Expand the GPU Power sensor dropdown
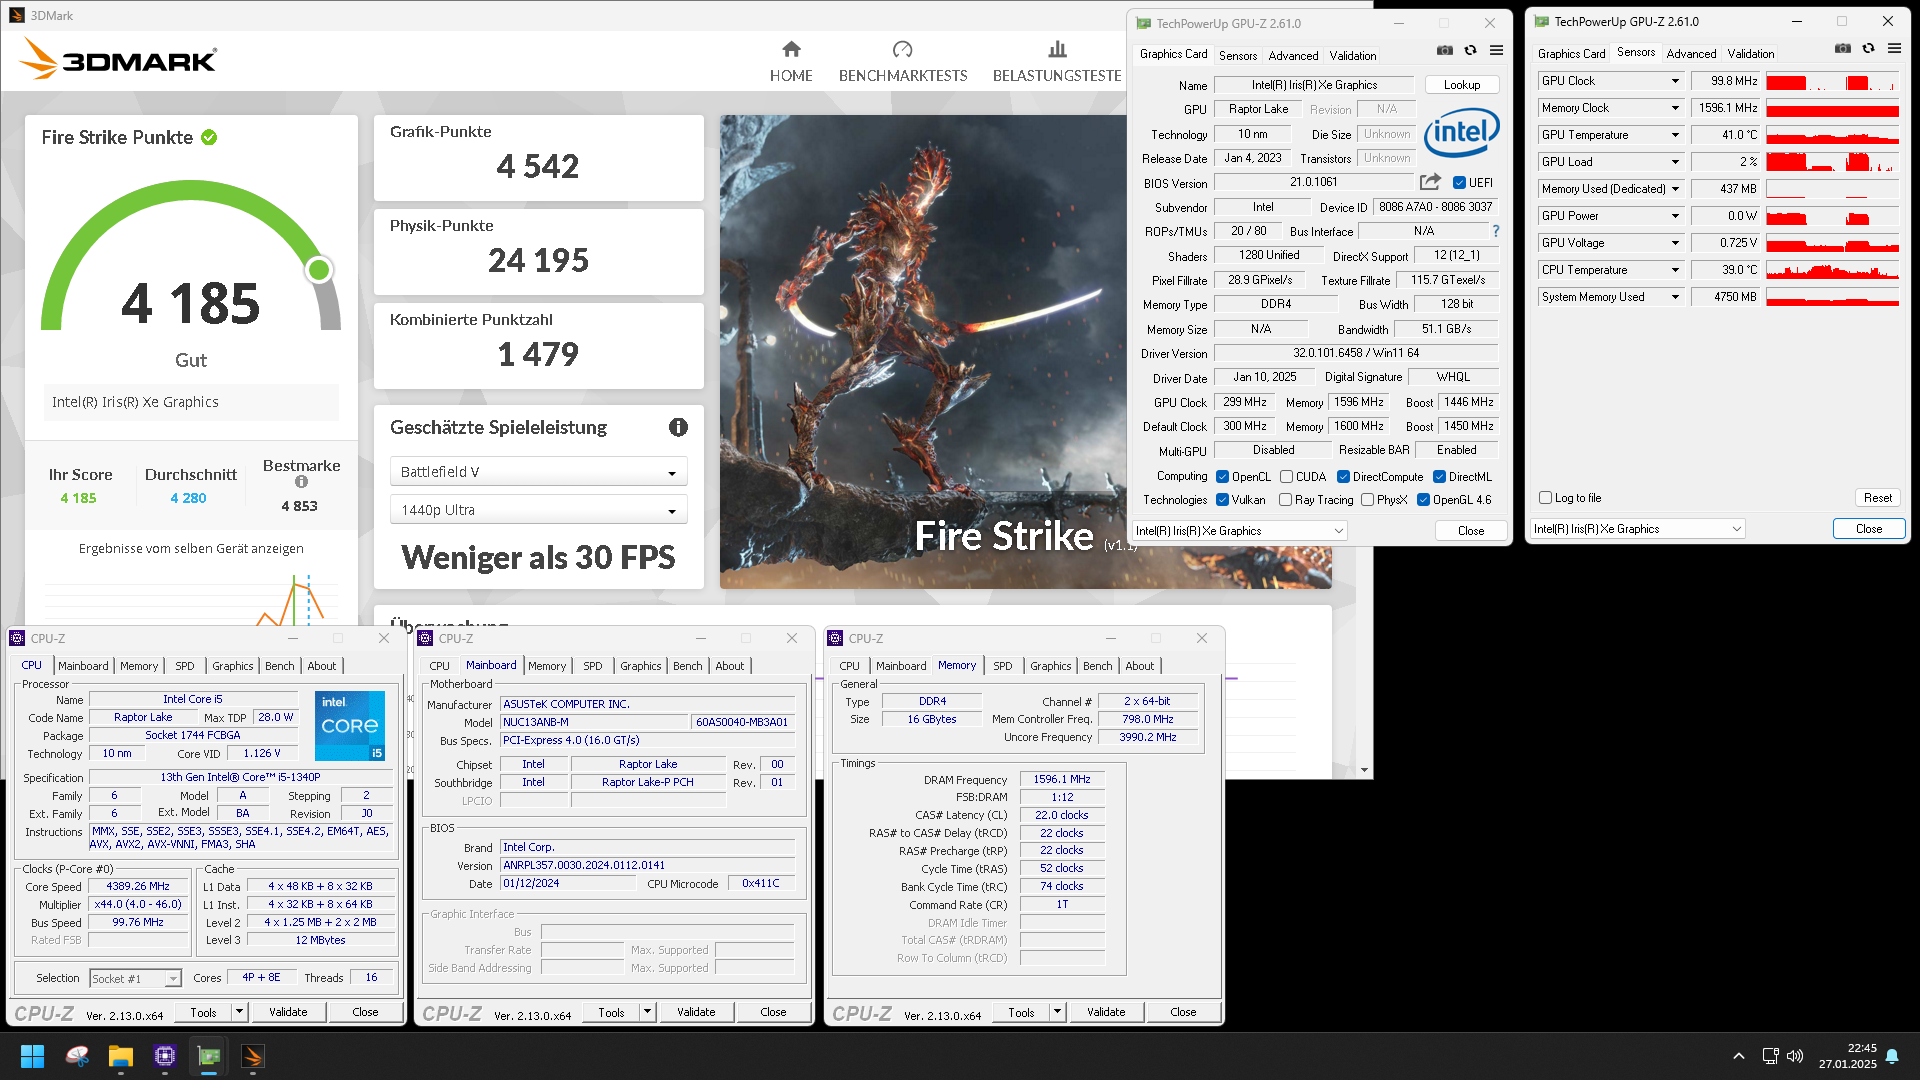 tap(1675, 216)
